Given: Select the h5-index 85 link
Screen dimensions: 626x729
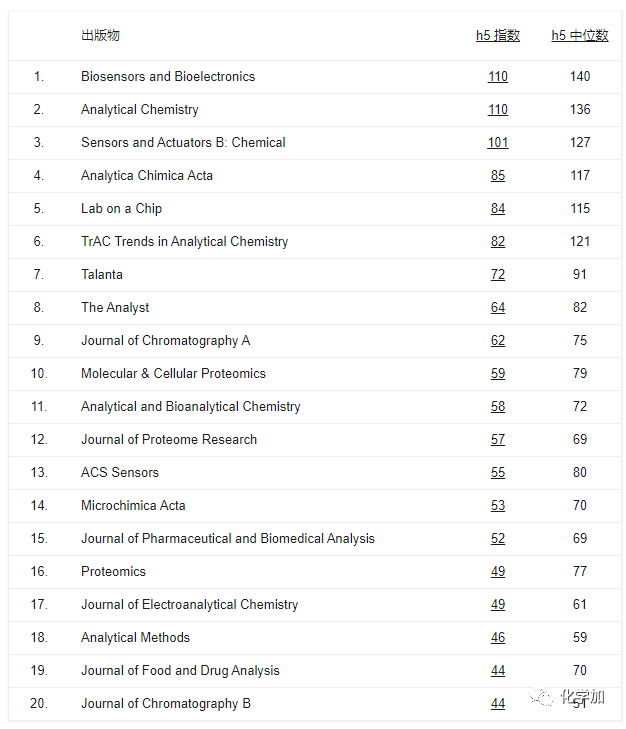Looking at the screenshot, I should (497, 176).
